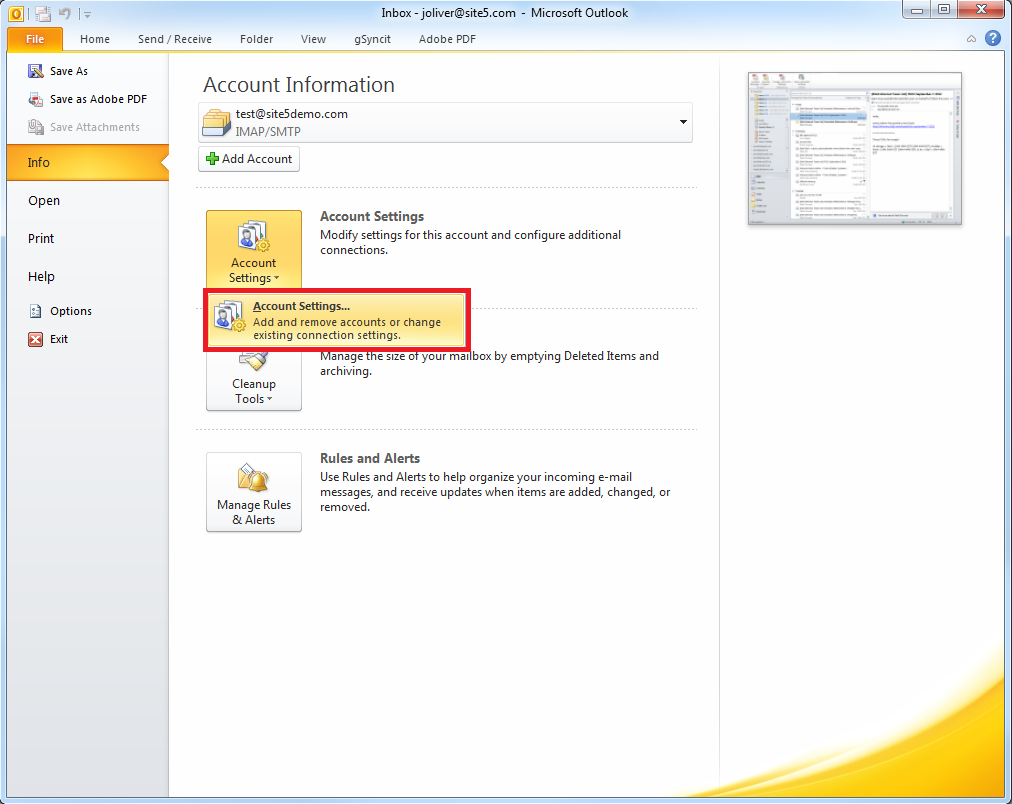Screen dimensions: 1012x804
Task: Open the View ribbon tab
Action: coord(313,39)
